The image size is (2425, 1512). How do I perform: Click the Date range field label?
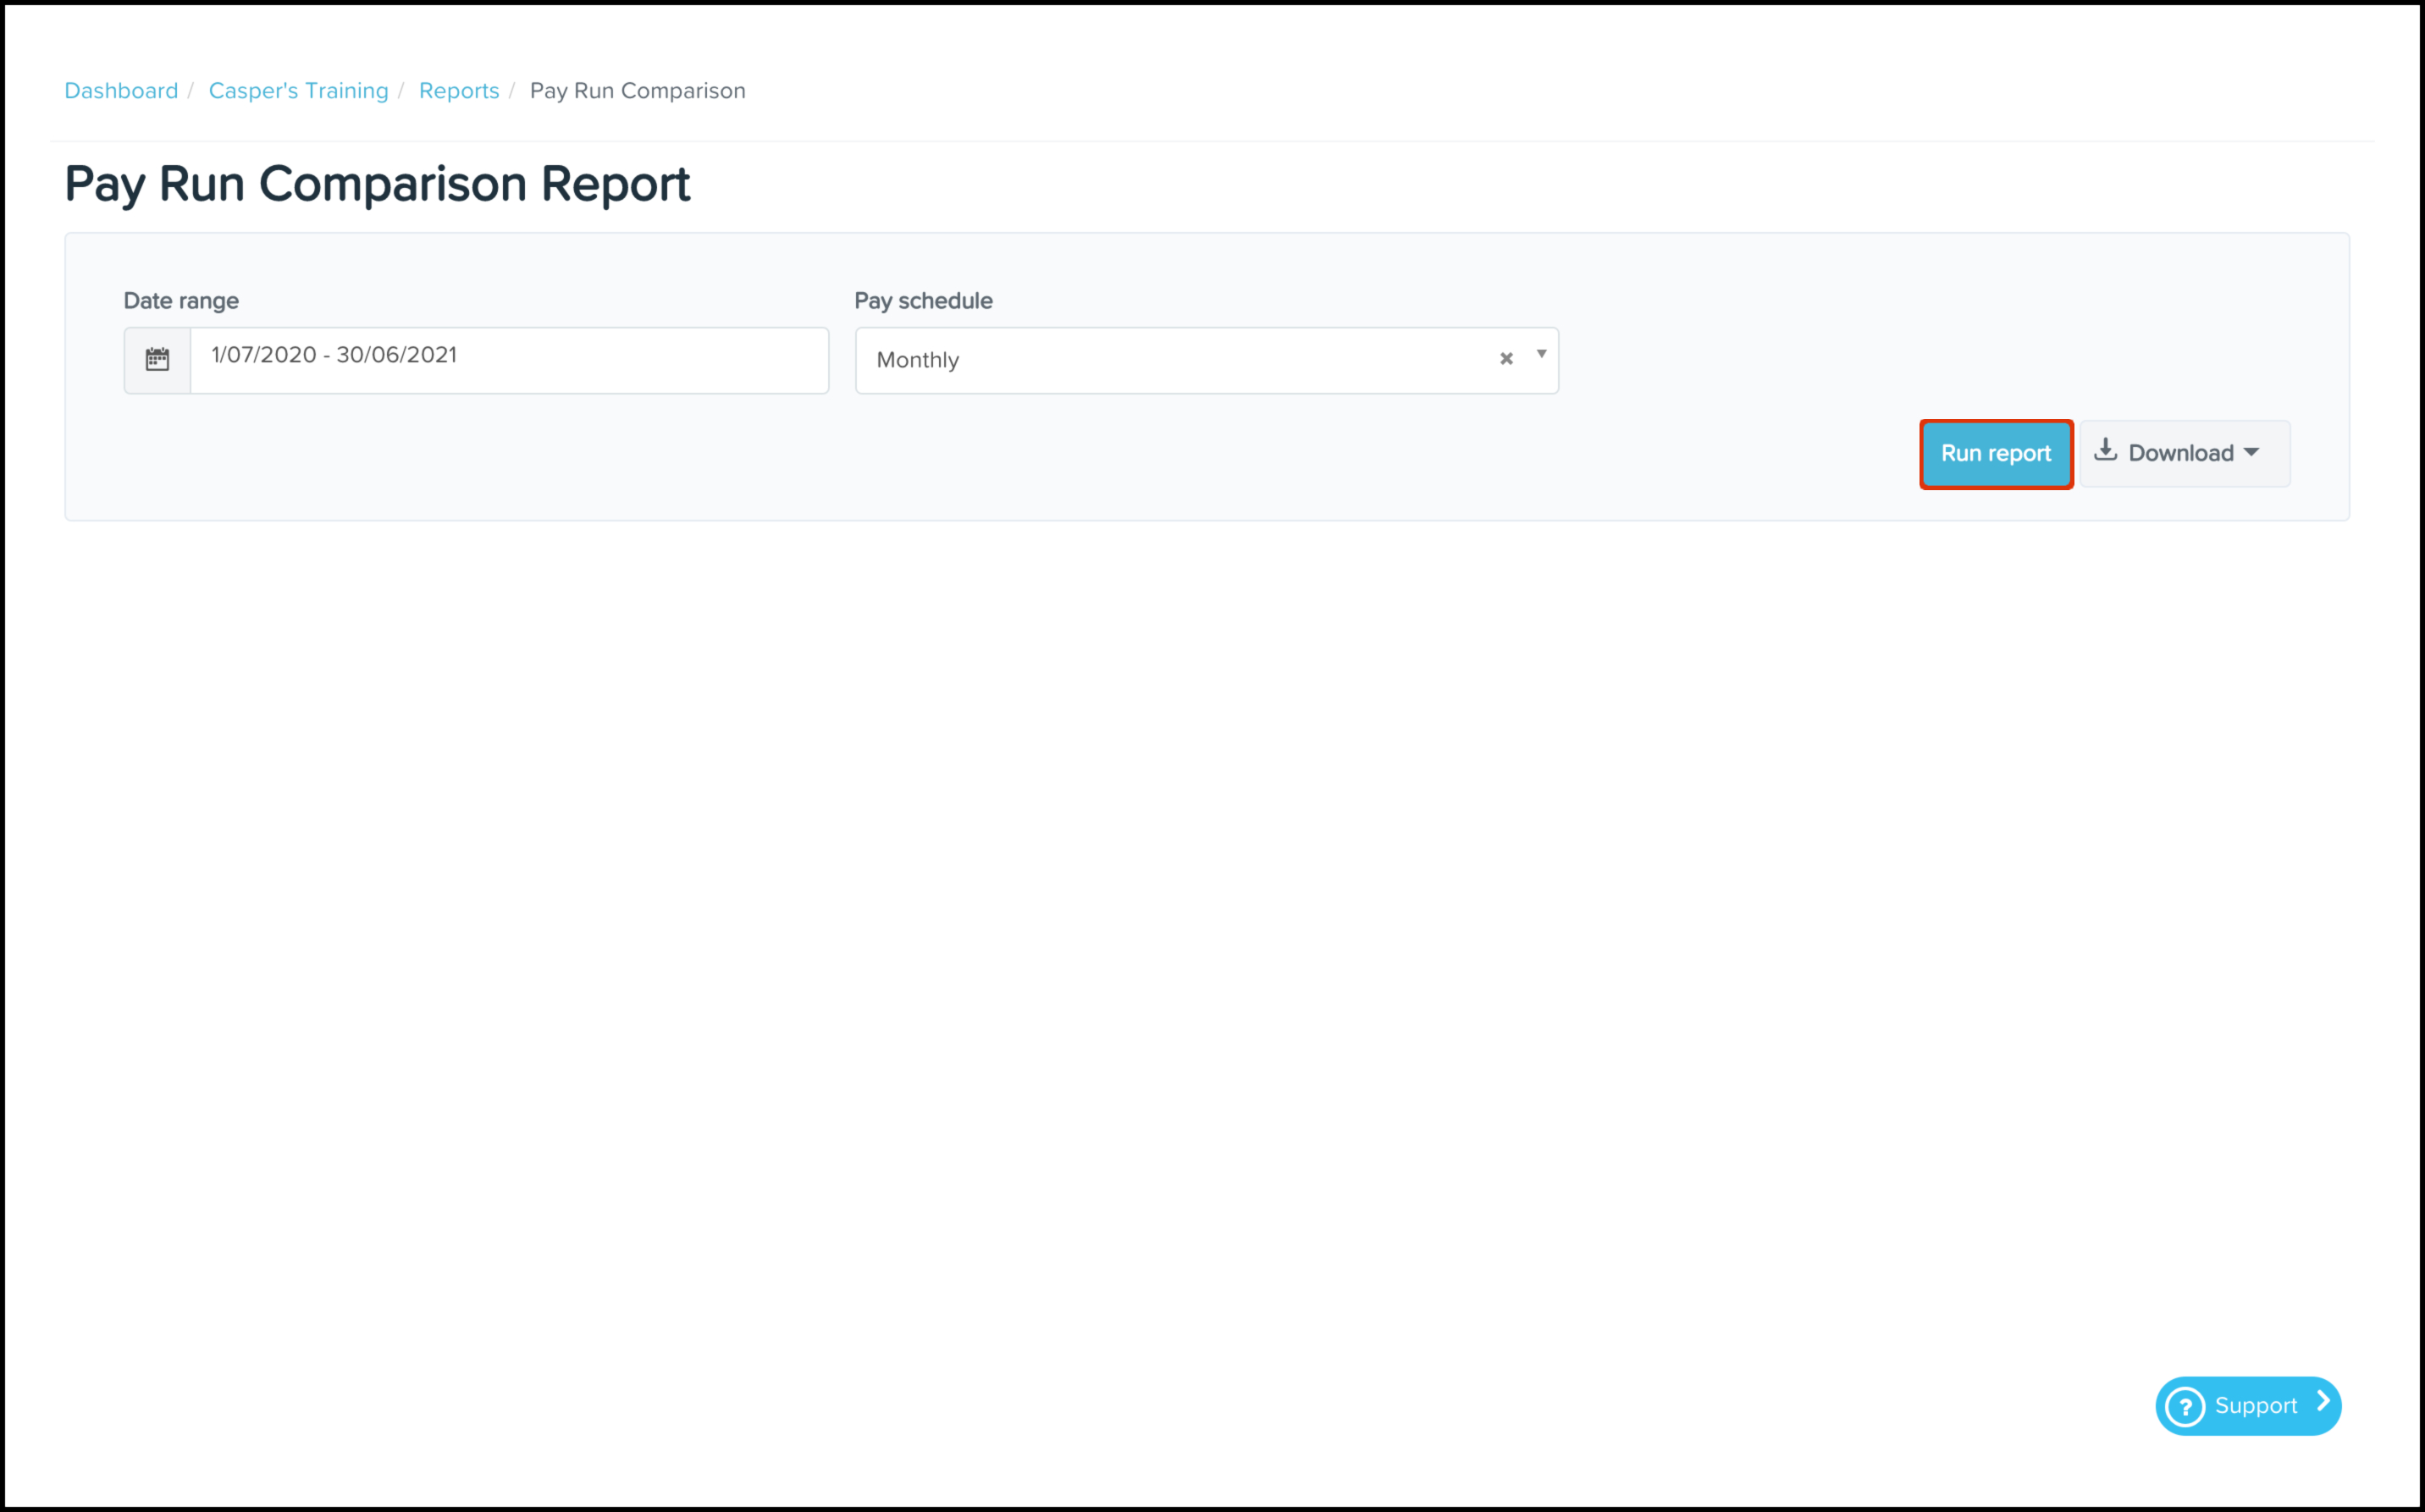(181, 301)
